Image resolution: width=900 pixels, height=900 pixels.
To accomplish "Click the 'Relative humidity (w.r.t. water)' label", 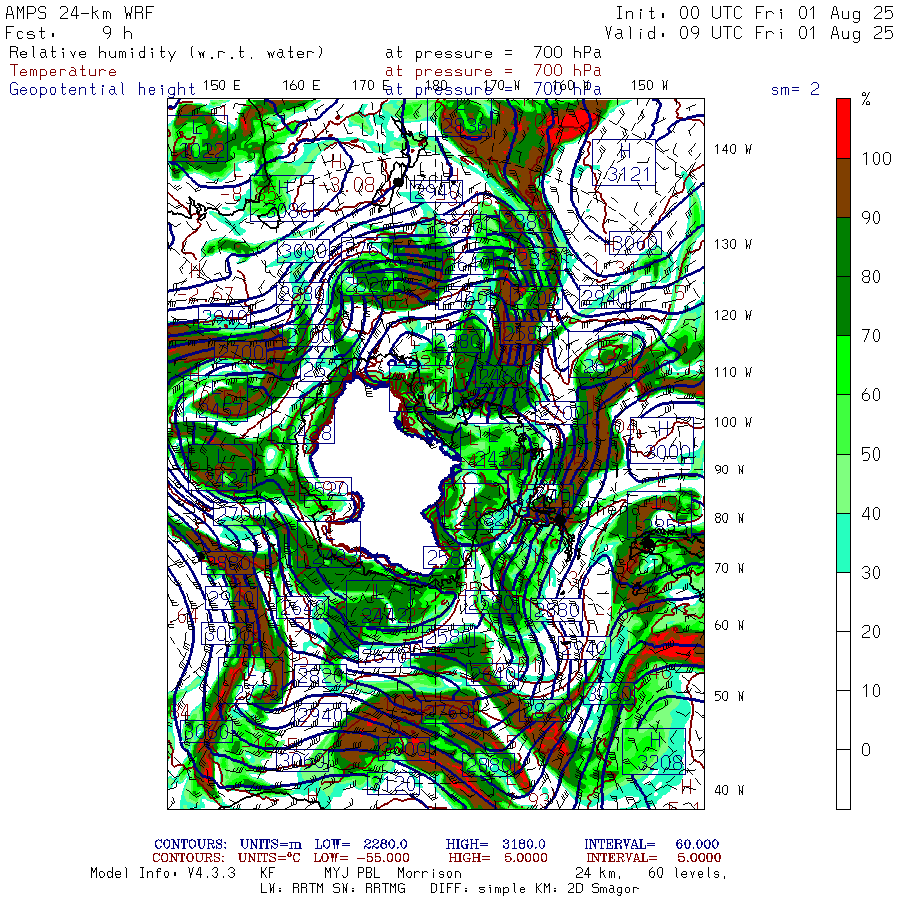I will [166, 53].
